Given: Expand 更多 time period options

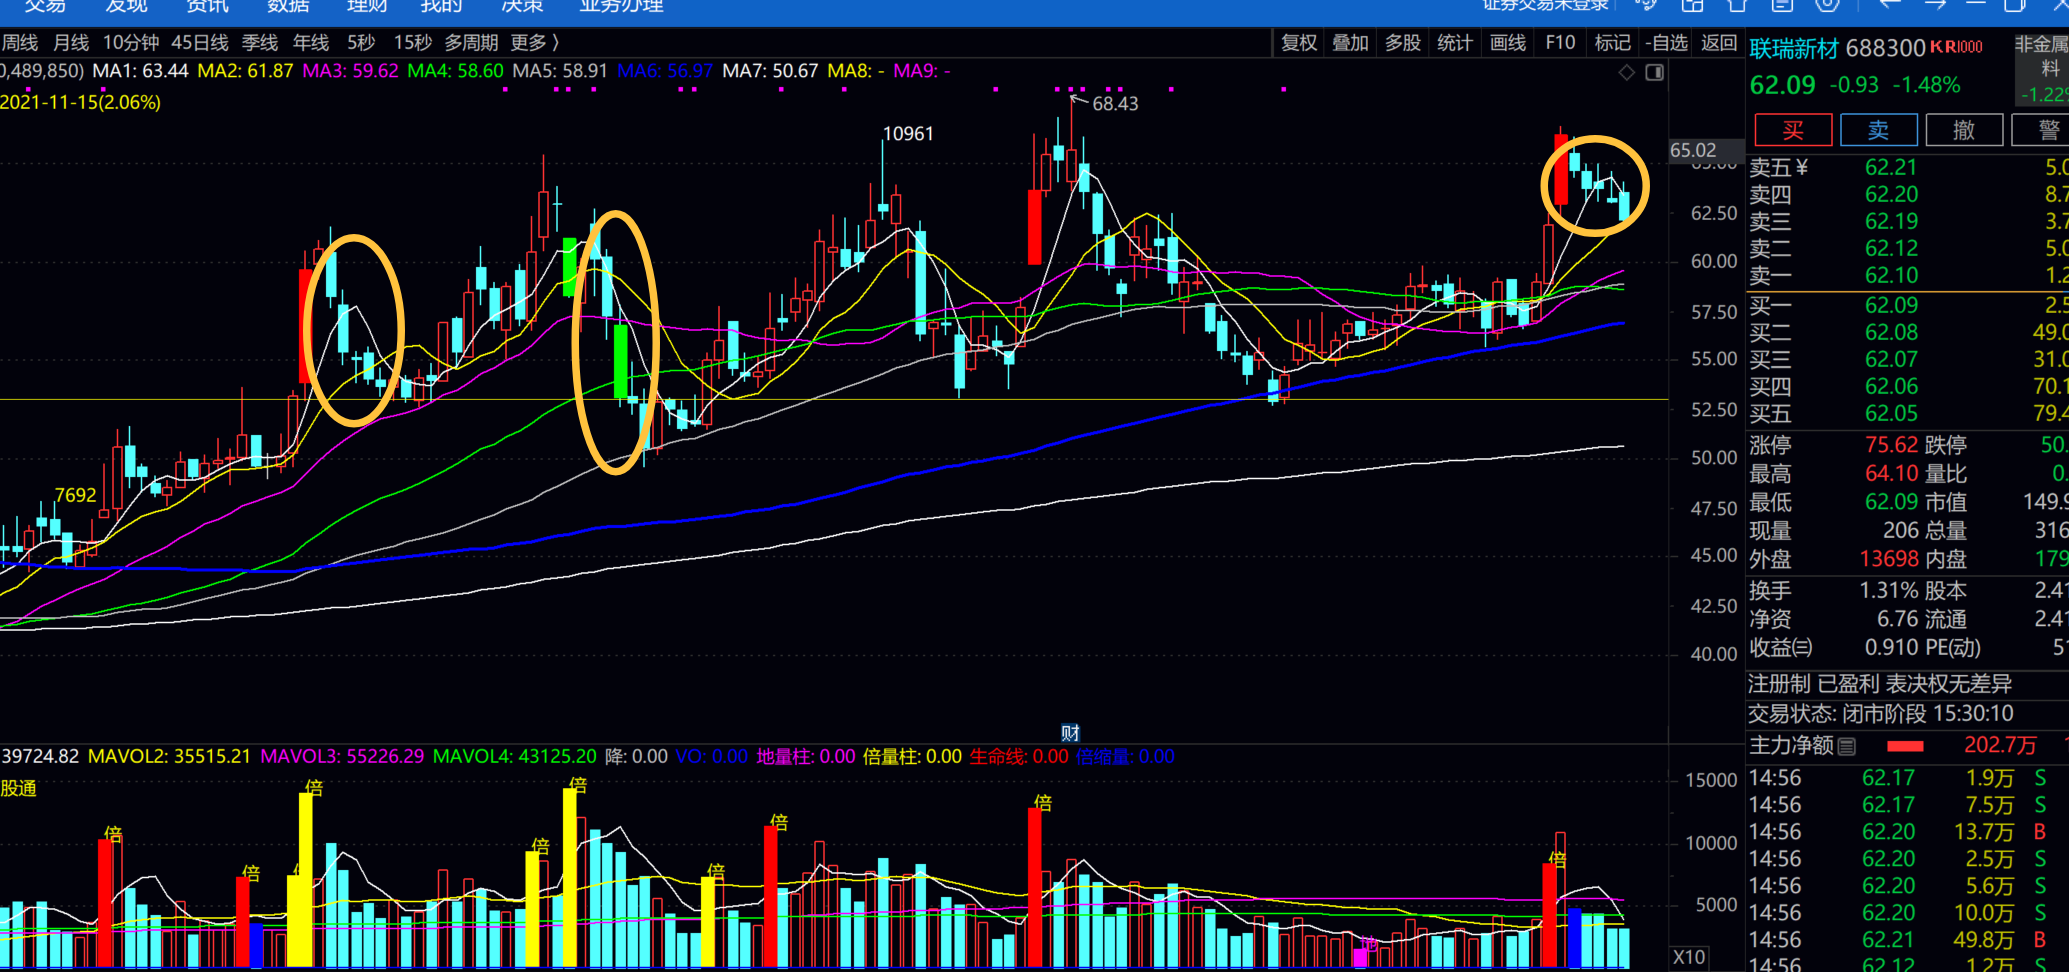Looking at the screenshot, I should point(534,43).
